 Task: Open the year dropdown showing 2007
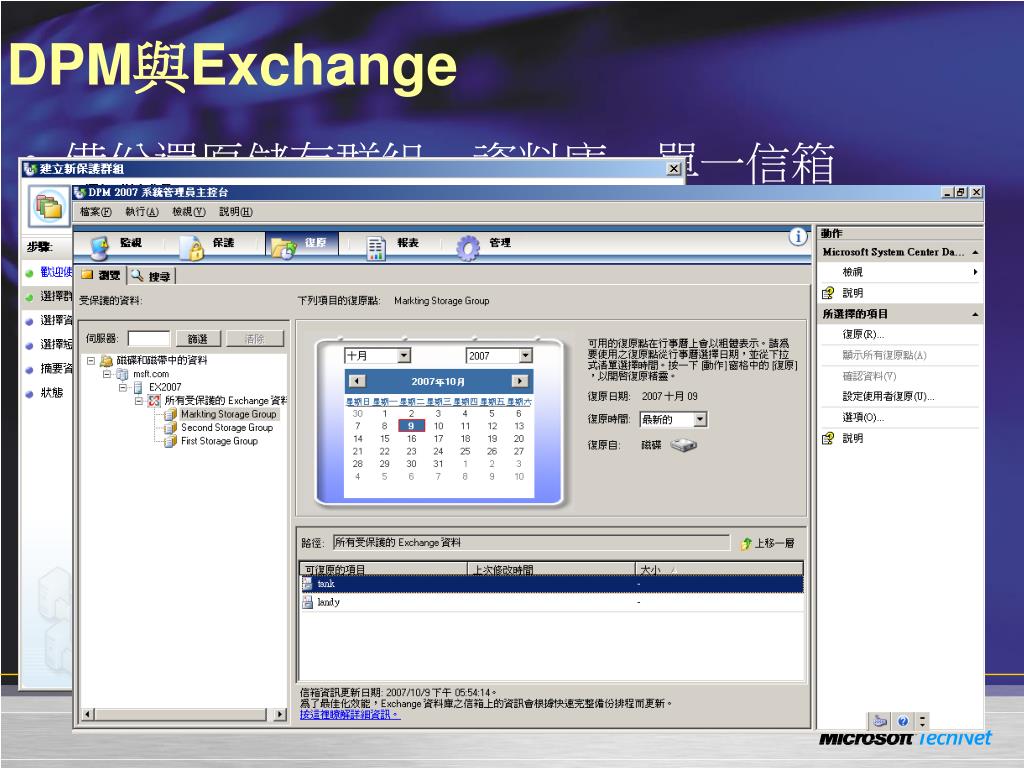526,356
